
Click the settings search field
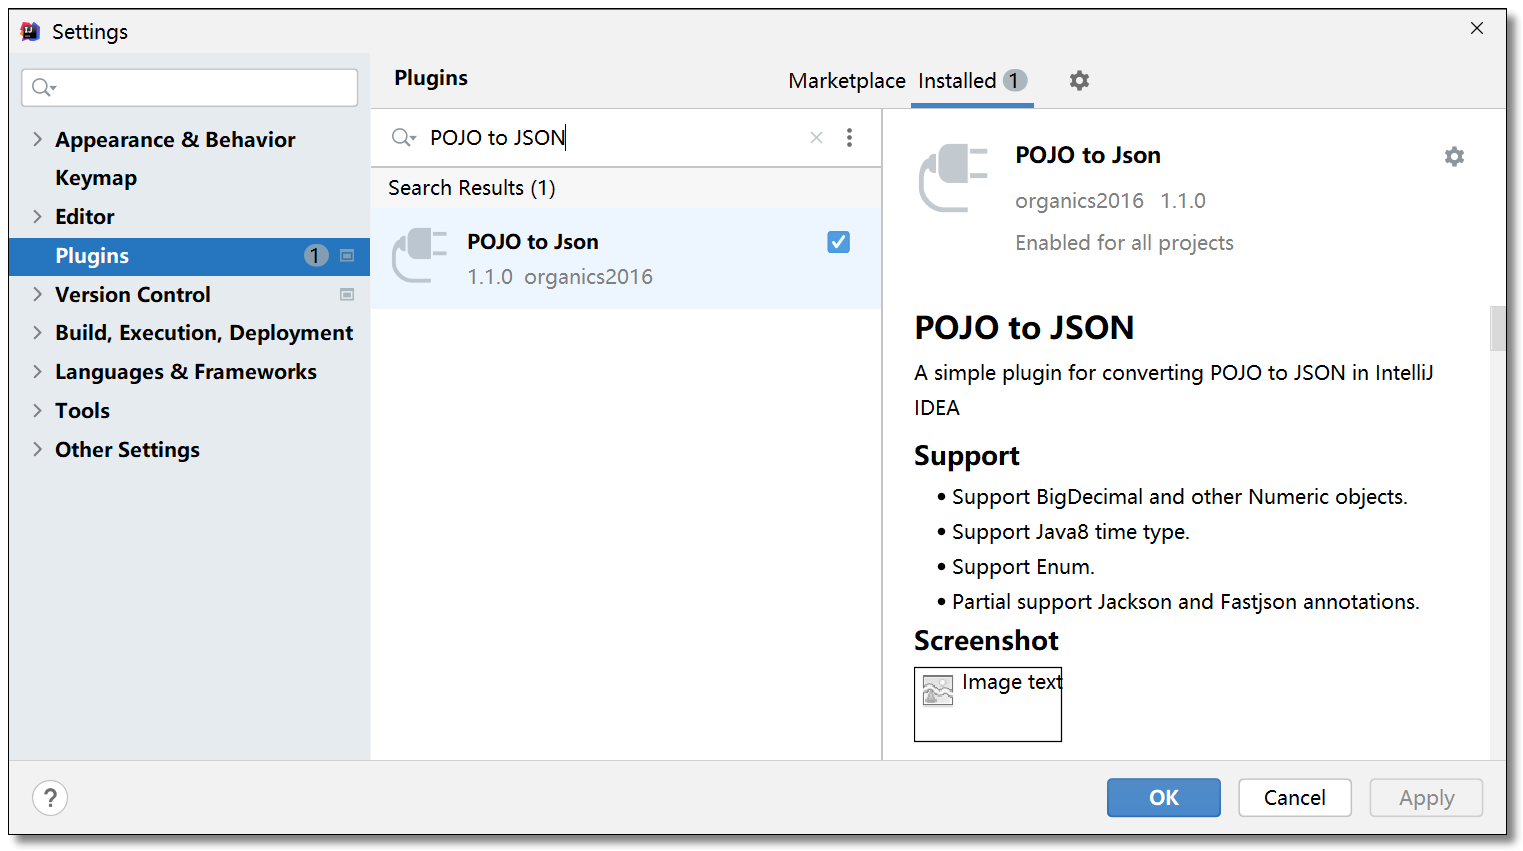click(190, 88)
